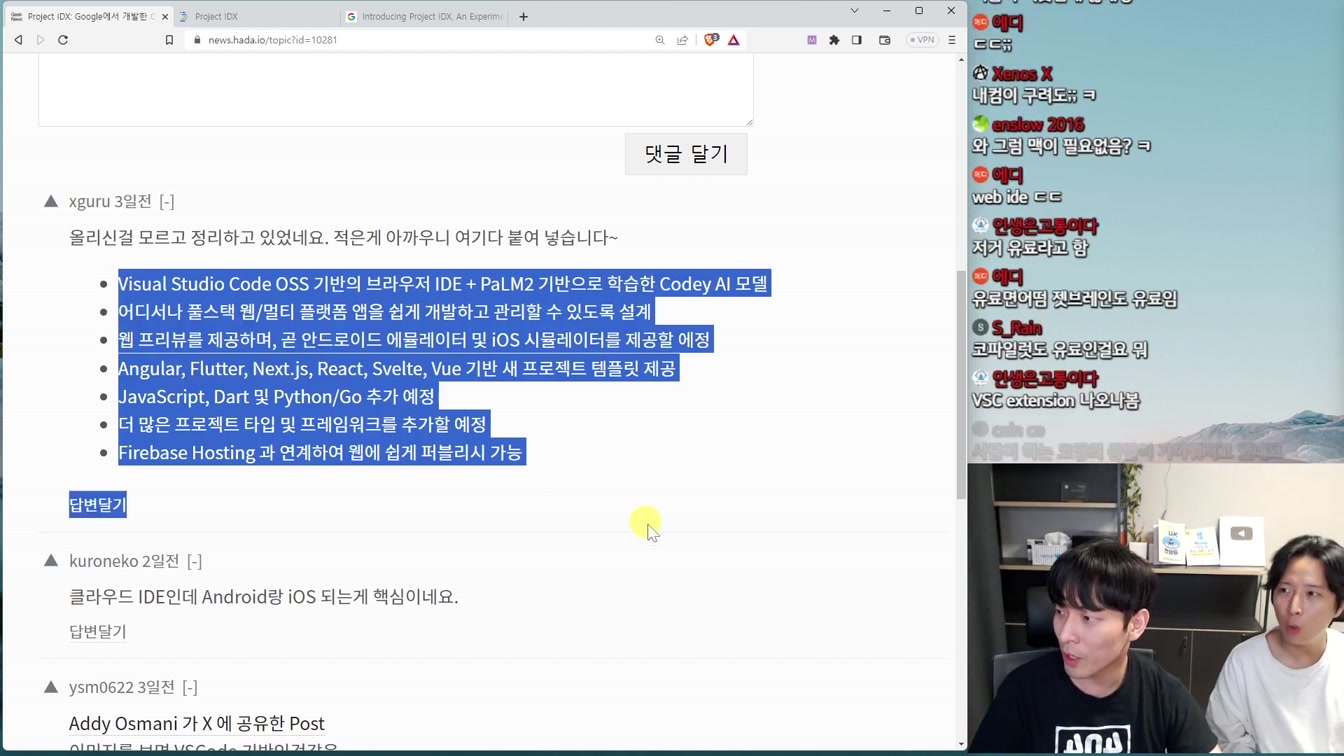Click the purple M extension icon

(x=812, y=40)
